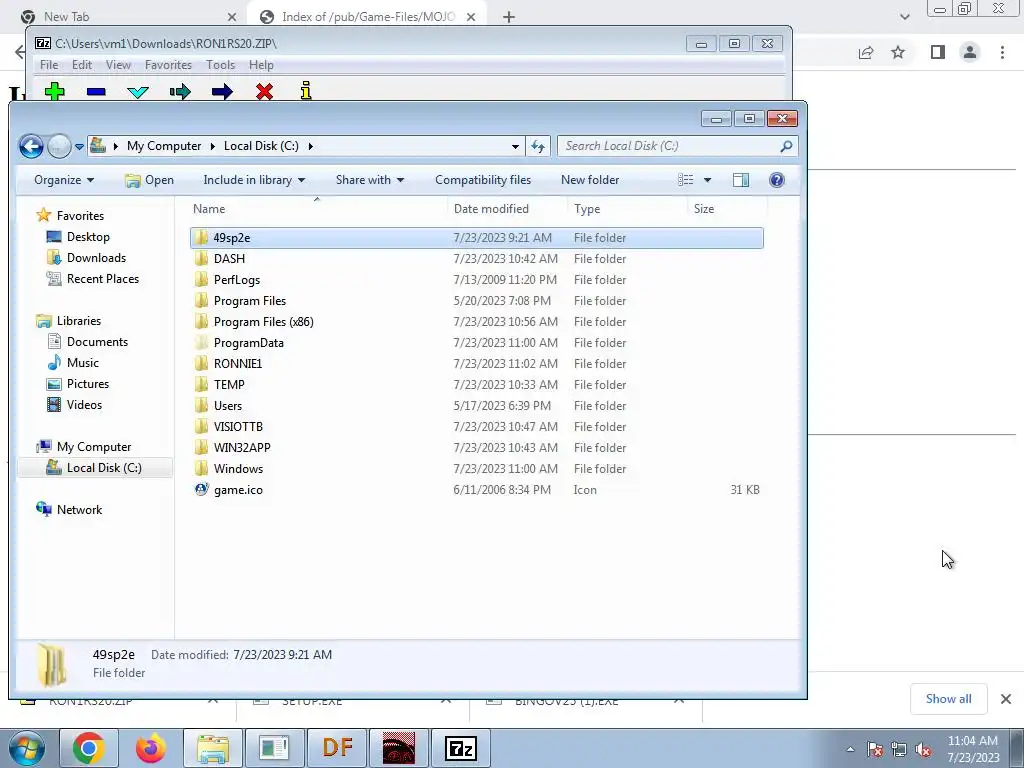Click the muted volume tray icon
1024x768 pixels.
tap(923, 750)
